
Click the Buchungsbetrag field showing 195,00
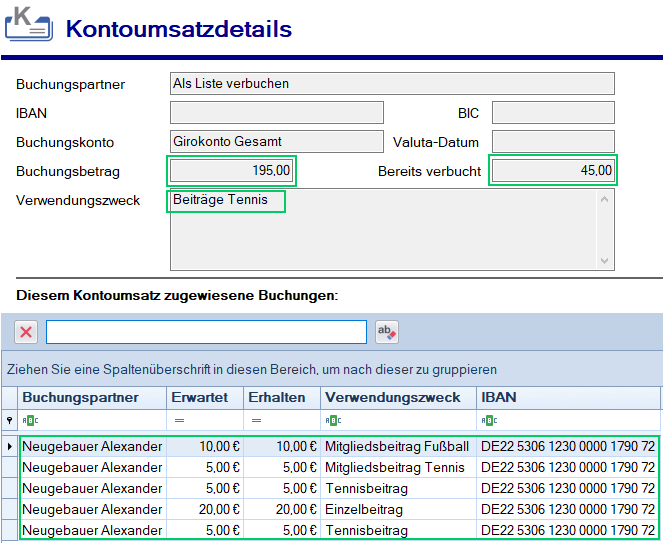point(231,170)
